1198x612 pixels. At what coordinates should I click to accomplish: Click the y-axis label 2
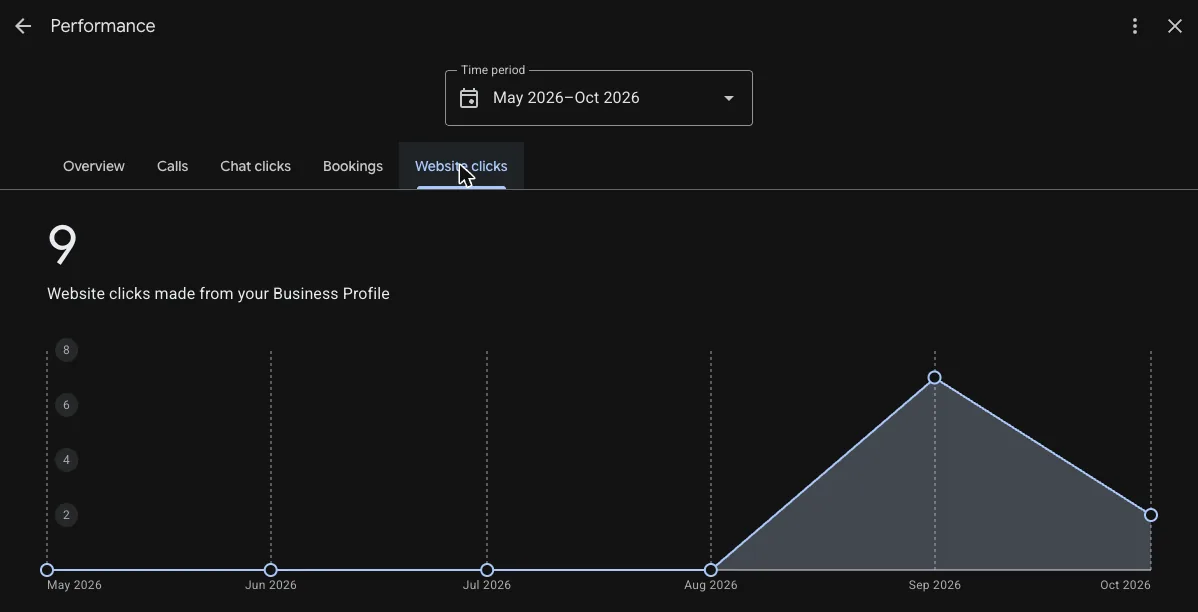[66, 515]
